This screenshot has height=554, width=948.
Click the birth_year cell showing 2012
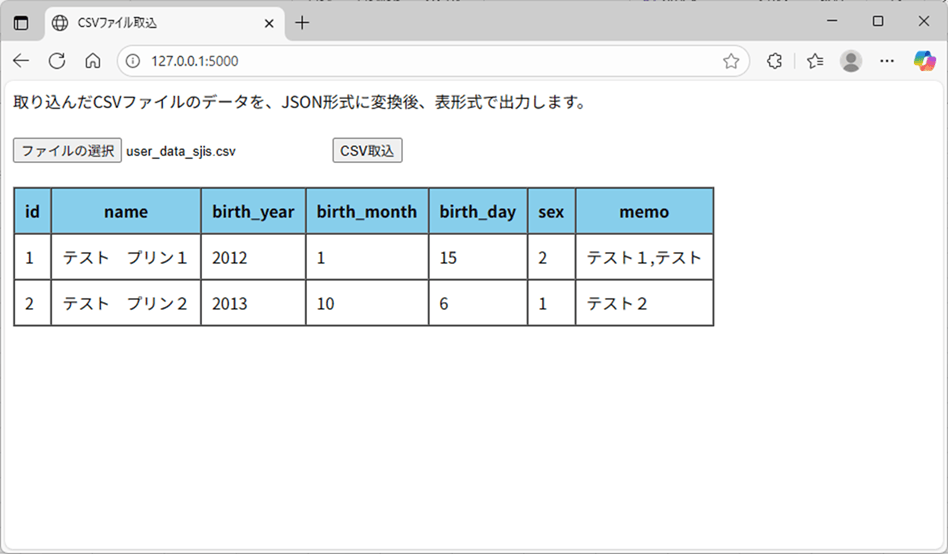click(253, 257)
